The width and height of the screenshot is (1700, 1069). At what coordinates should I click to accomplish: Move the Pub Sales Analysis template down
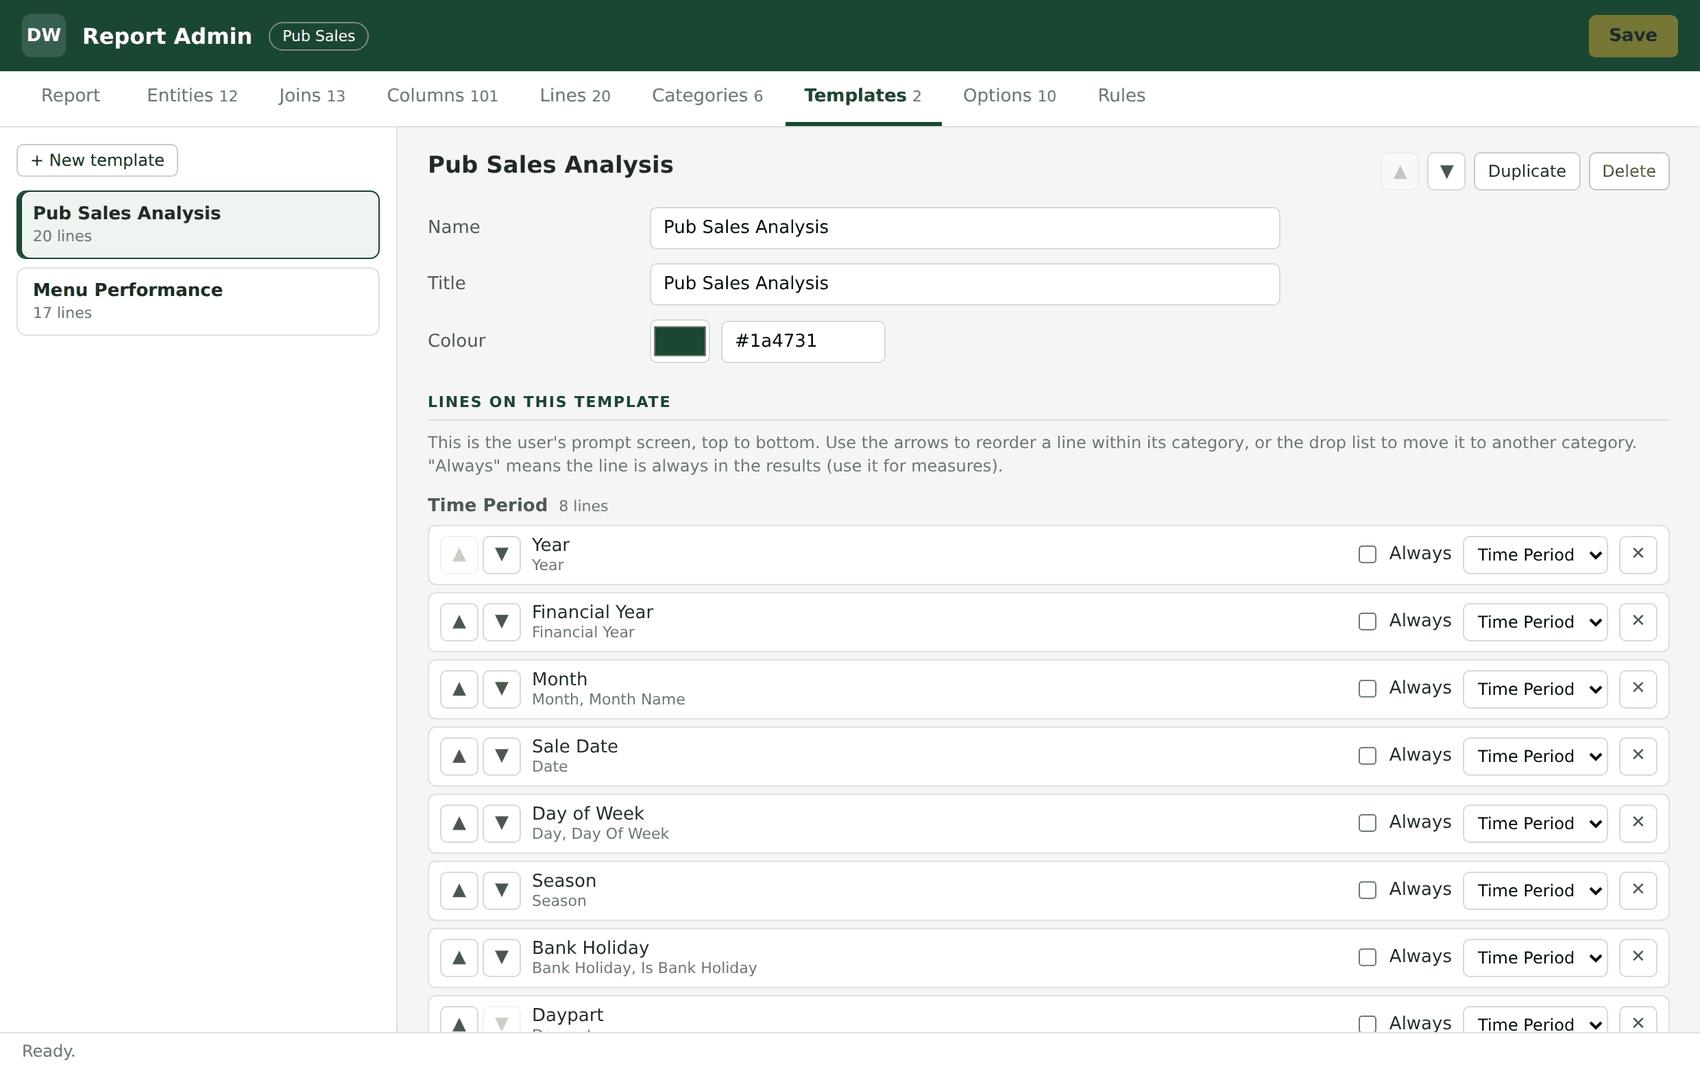tap(1446, 171)
